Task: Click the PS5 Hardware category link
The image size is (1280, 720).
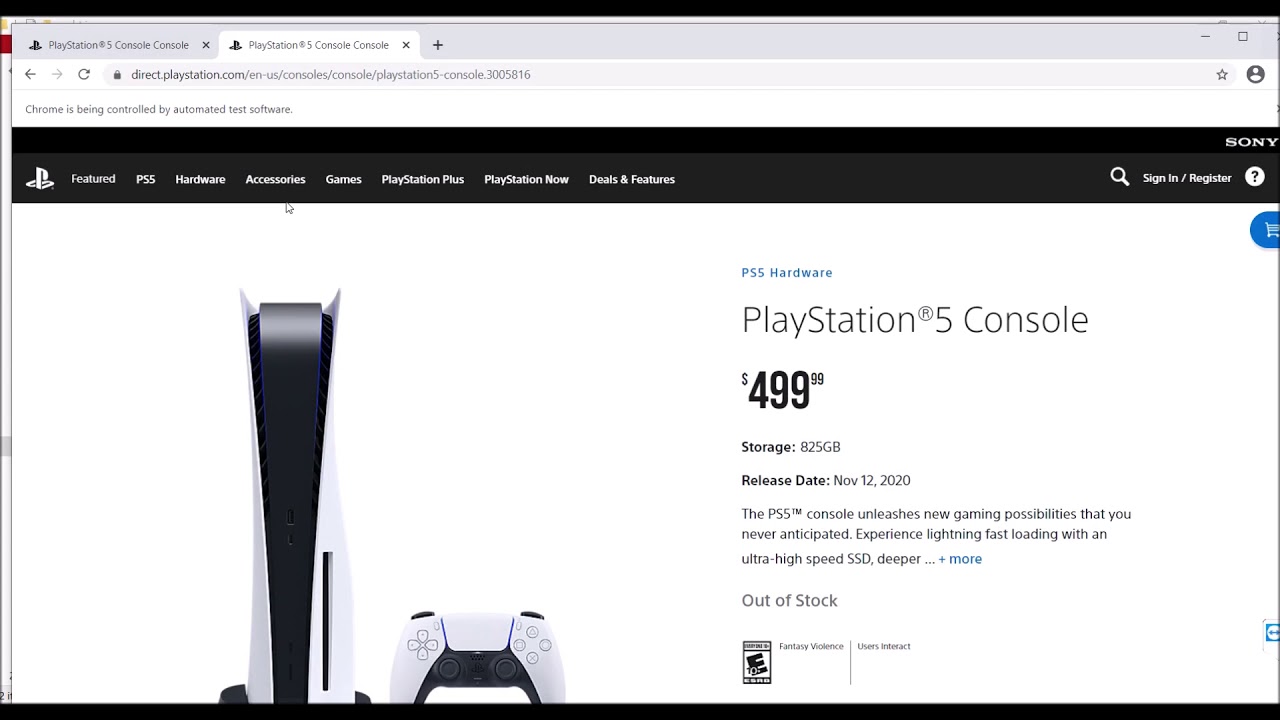Action: tap(787, 272)
